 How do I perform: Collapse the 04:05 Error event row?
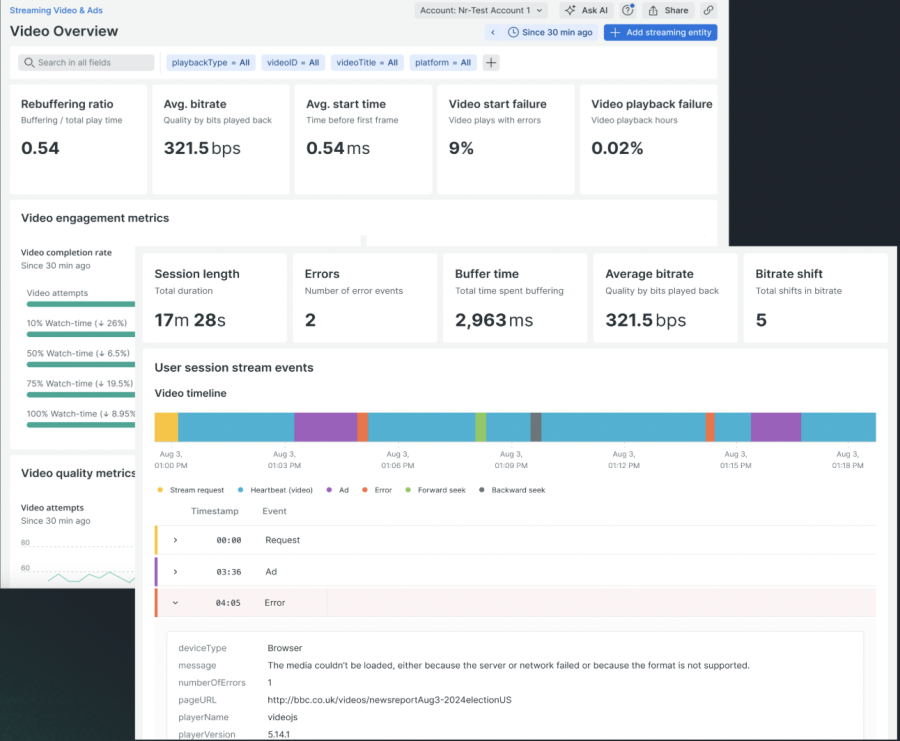[x=175, y=603]
